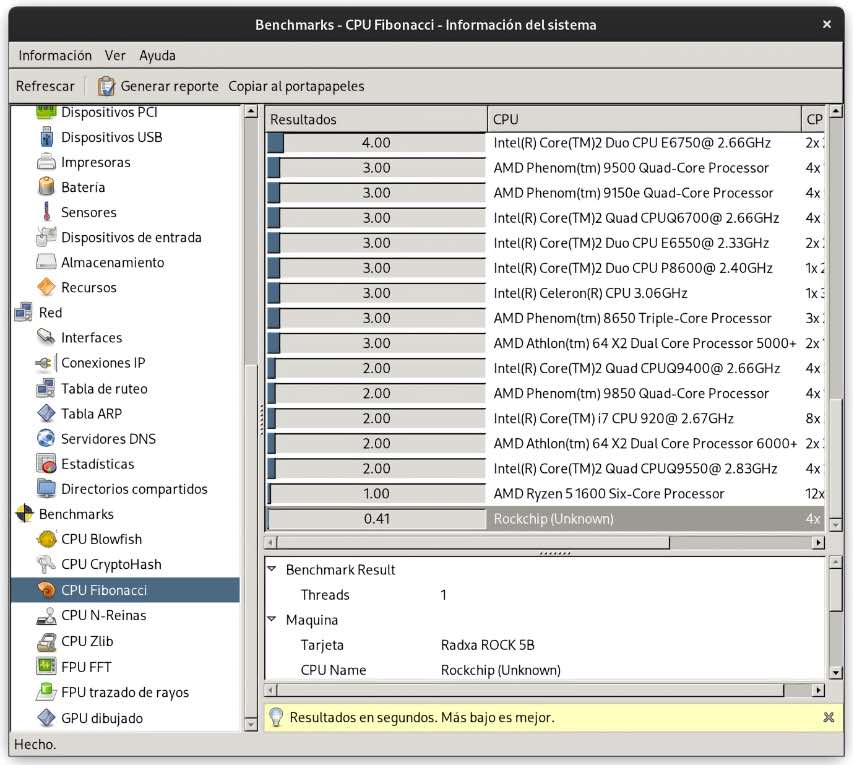Click the details pane scroll down arrow
Screen dimensions: 853x765
point(836,673)
